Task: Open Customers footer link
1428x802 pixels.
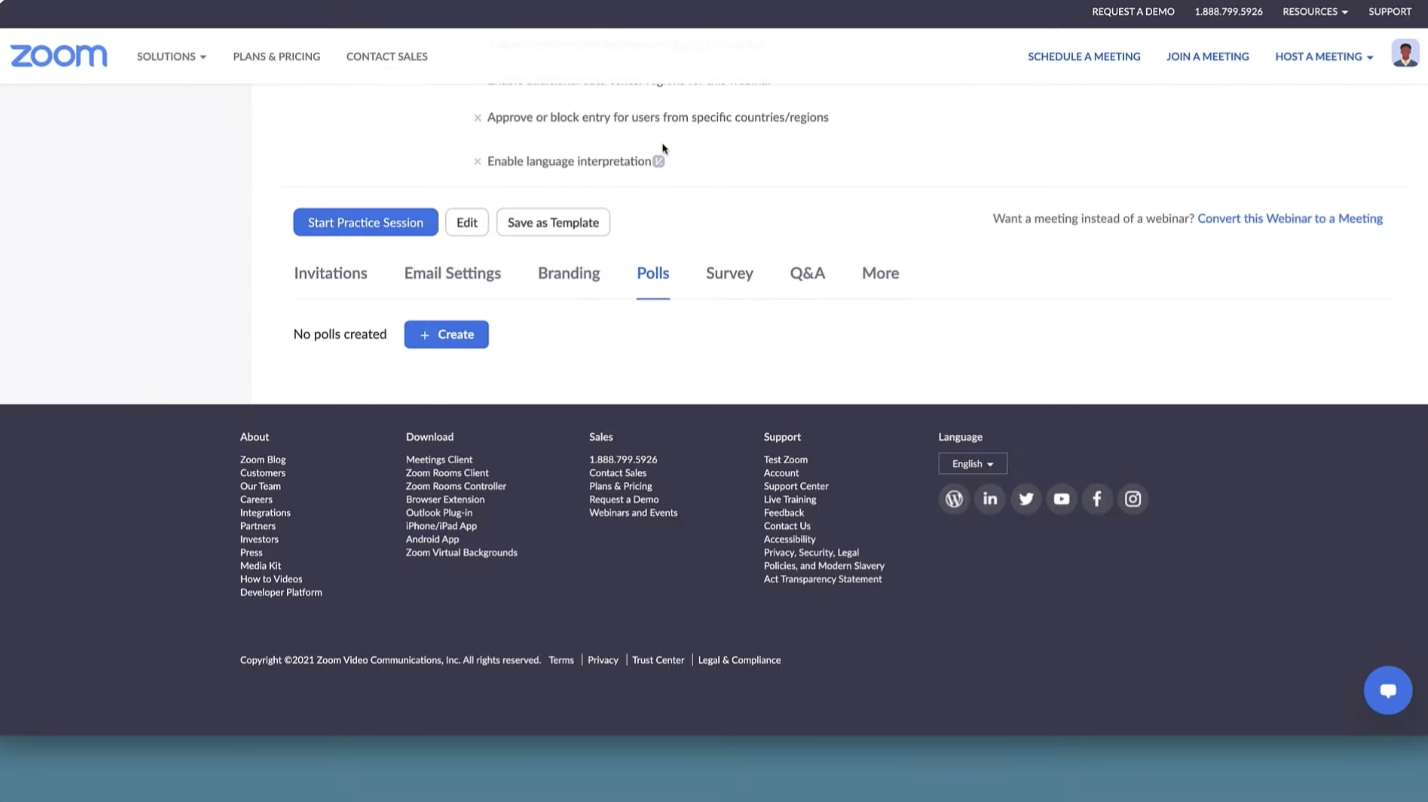Action: coord(262,473)
